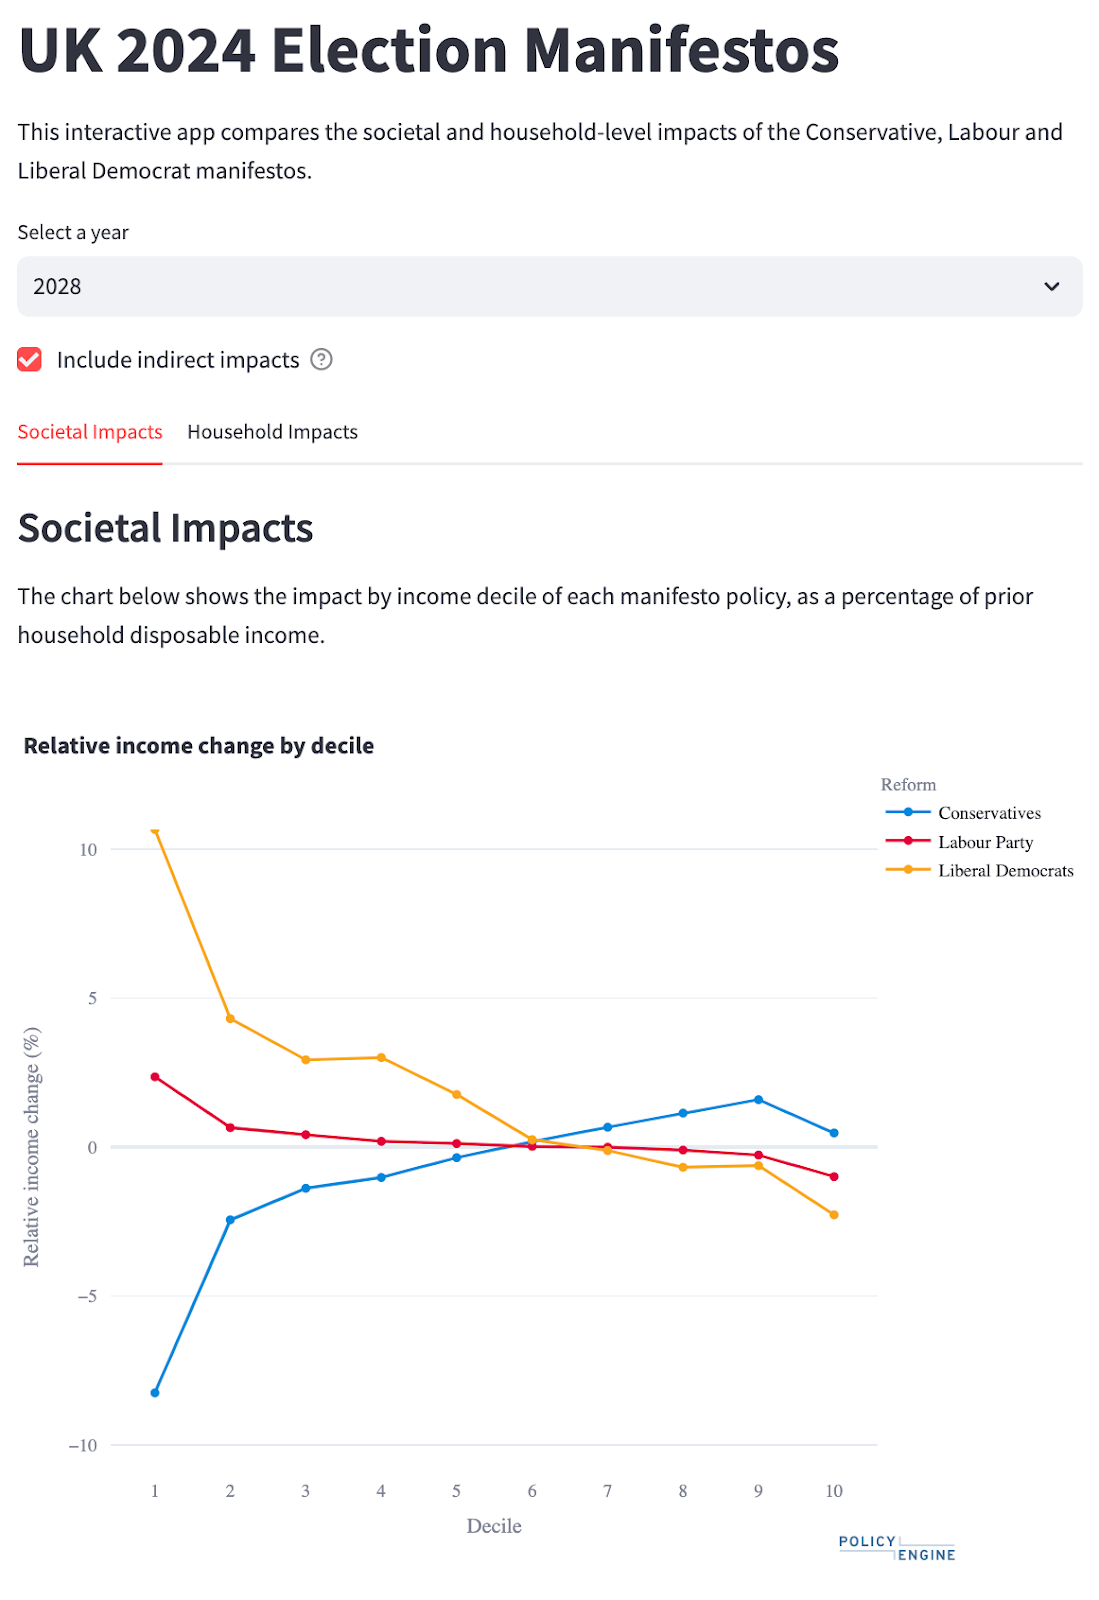
Task: Click the PolicyEngine logo under the chart
Action: point(896,1548)
